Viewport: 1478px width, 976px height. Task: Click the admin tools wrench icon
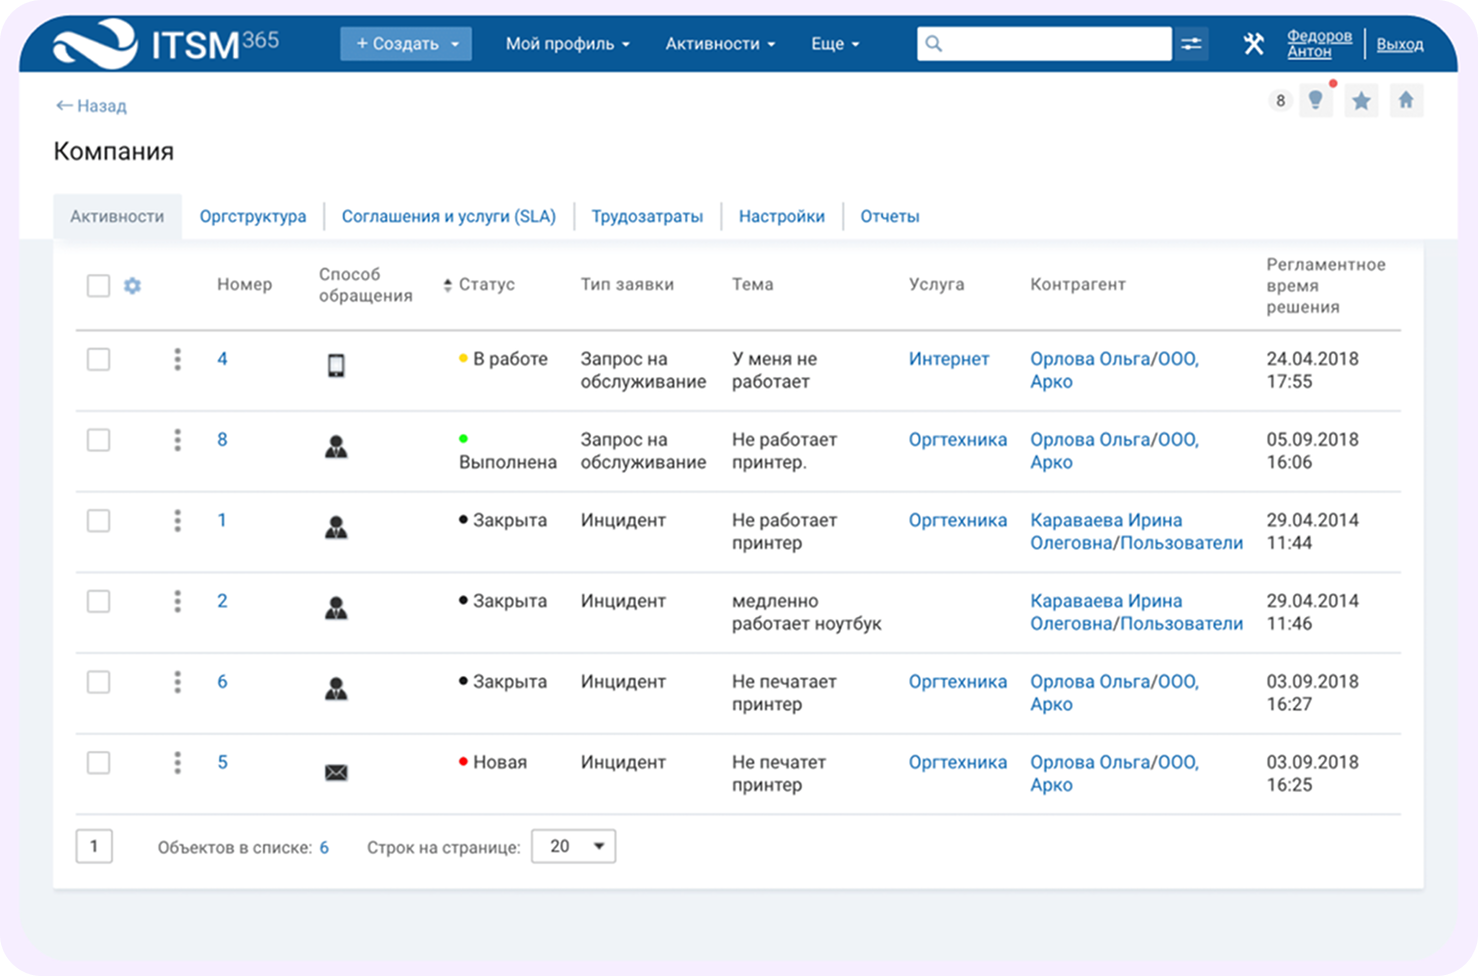[x=1254, y=43]
